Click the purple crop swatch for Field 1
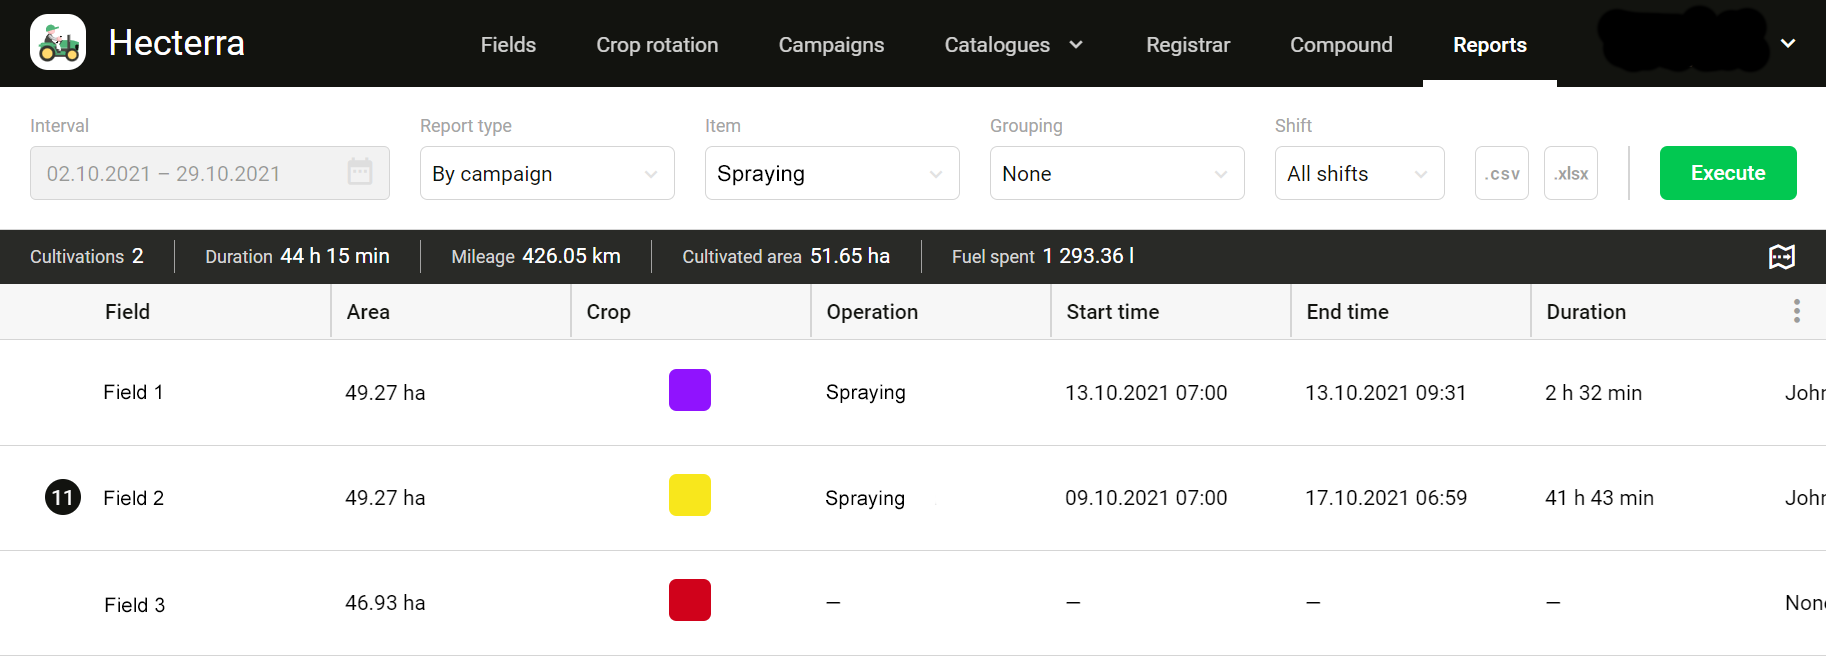This screenshot has width=1826, height=658. (689, 390)
